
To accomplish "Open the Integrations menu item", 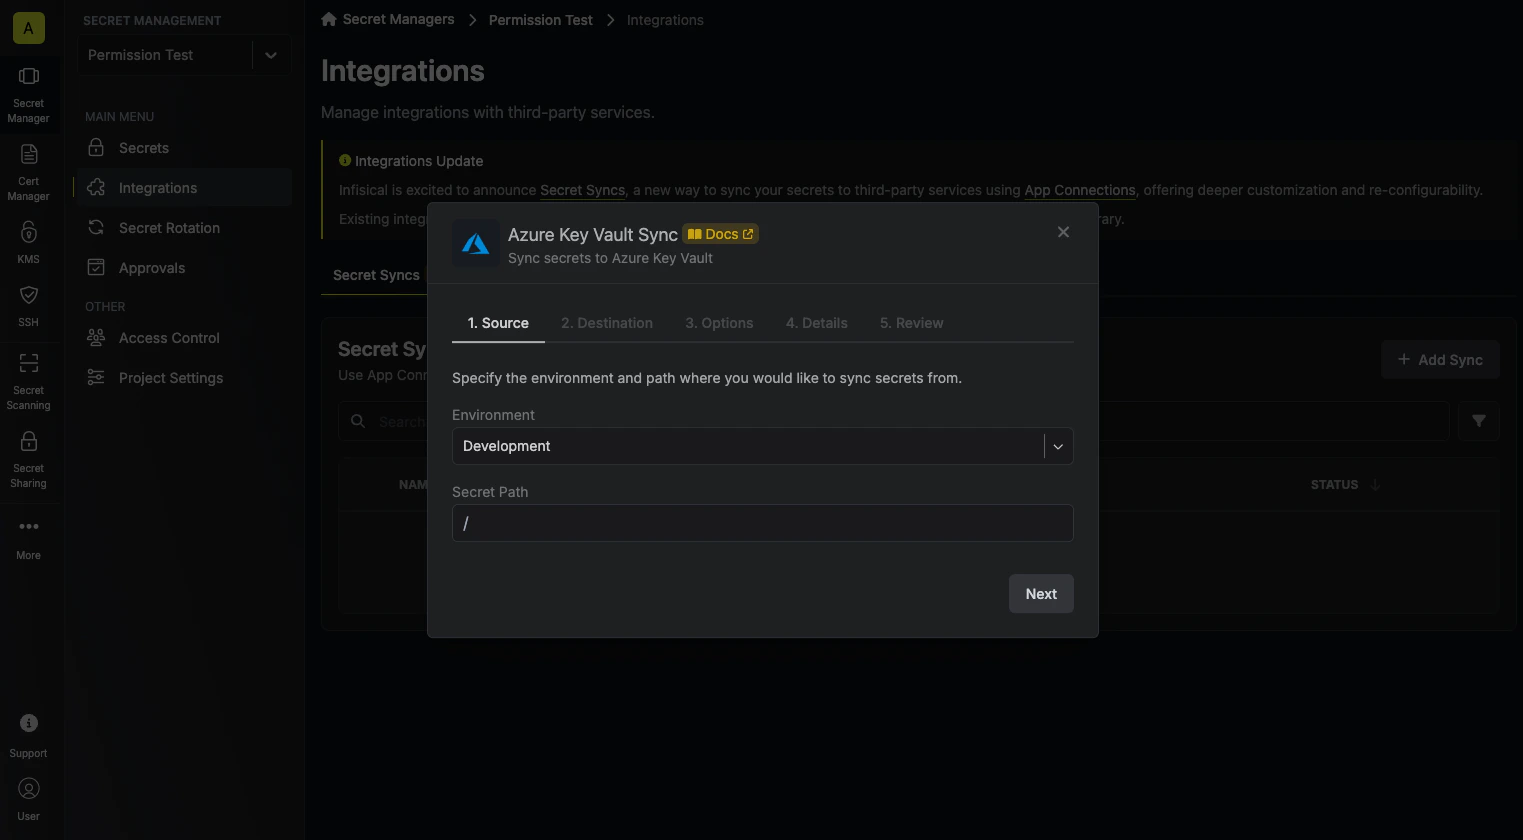I will [184, 188].
